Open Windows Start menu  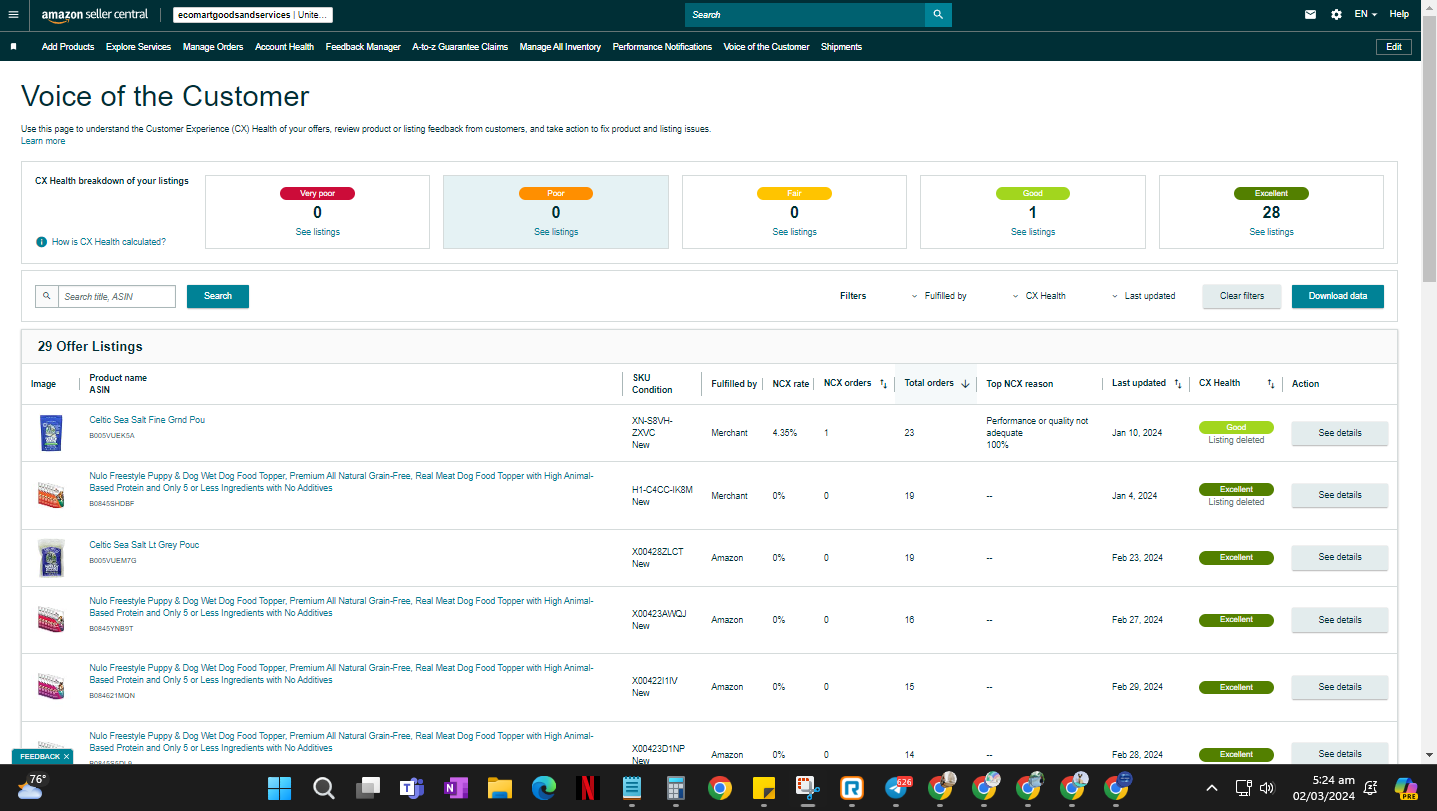280,788
